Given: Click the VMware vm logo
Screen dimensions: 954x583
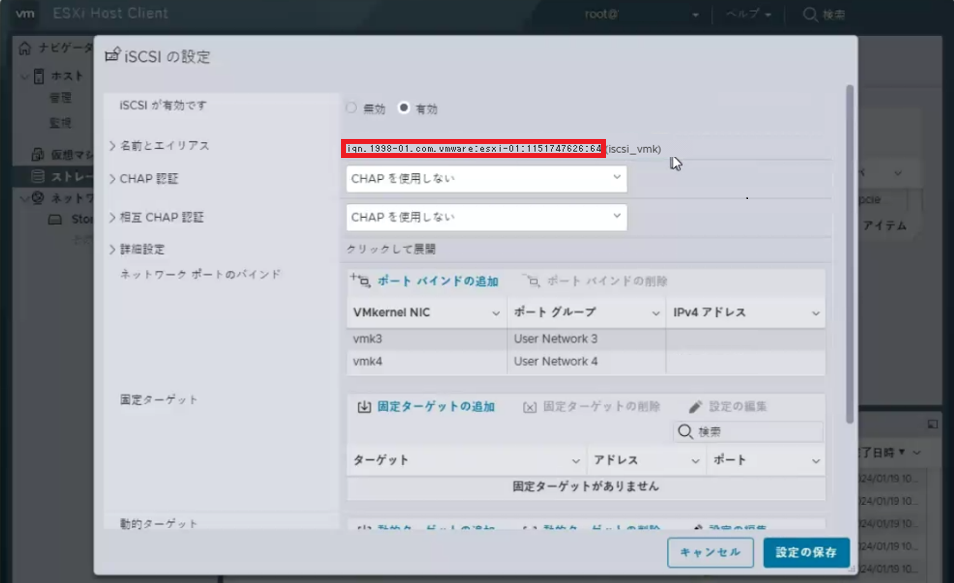Looking at the screenshot, I should [25, 14].
